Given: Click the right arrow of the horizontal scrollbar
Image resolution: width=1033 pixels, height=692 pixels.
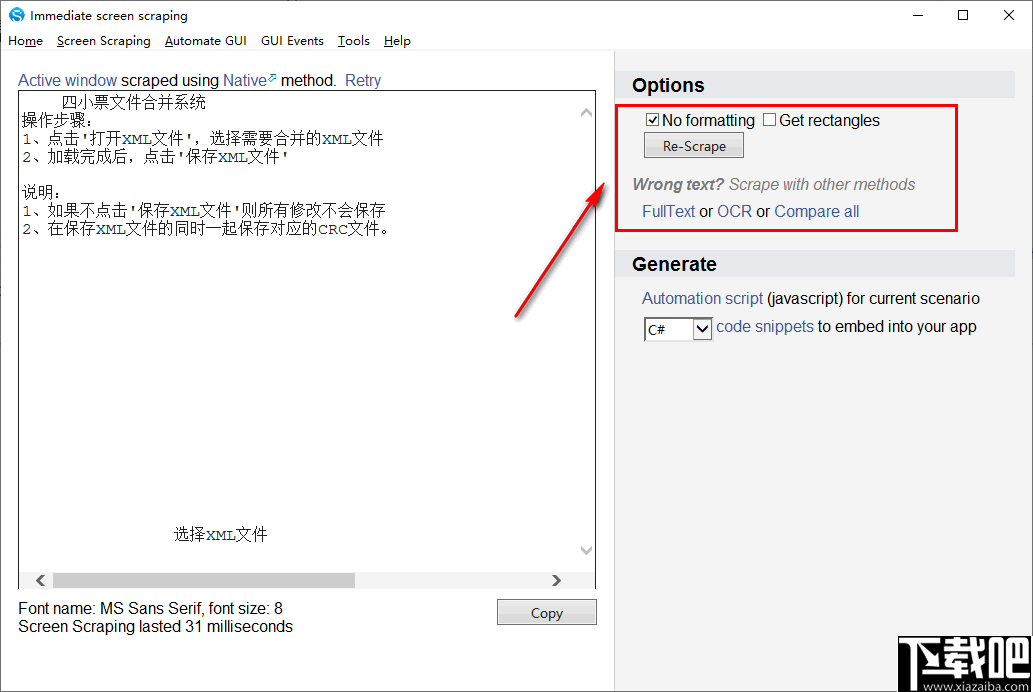Looking at the screenshot, I should [x=557, y=580].
